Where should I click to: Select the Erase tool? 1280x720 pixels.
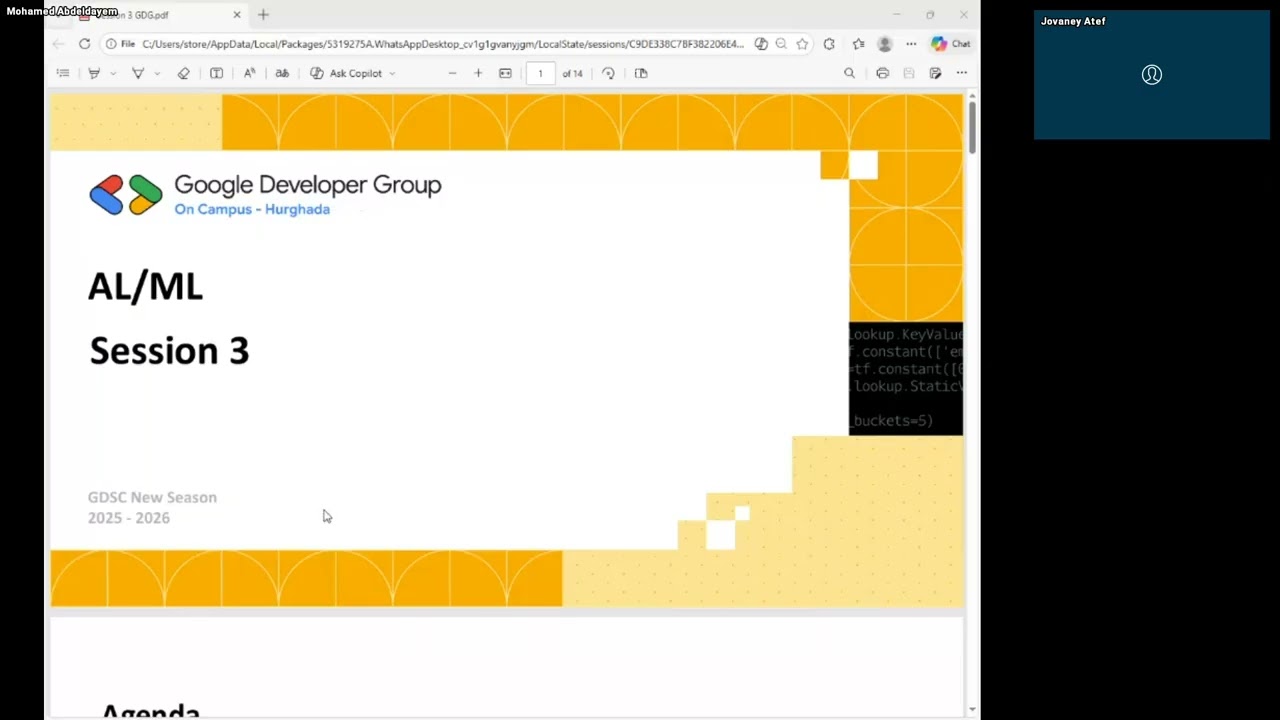coord(183,73)
